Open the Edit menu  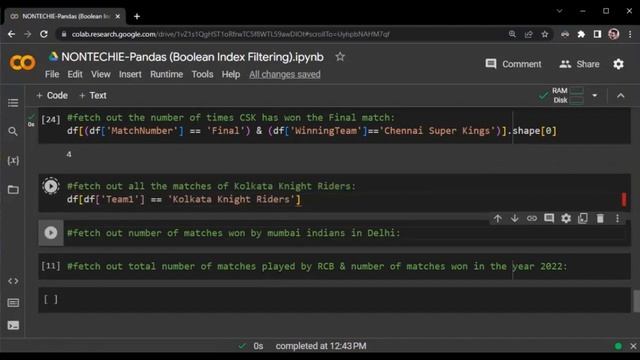[75, 74]
